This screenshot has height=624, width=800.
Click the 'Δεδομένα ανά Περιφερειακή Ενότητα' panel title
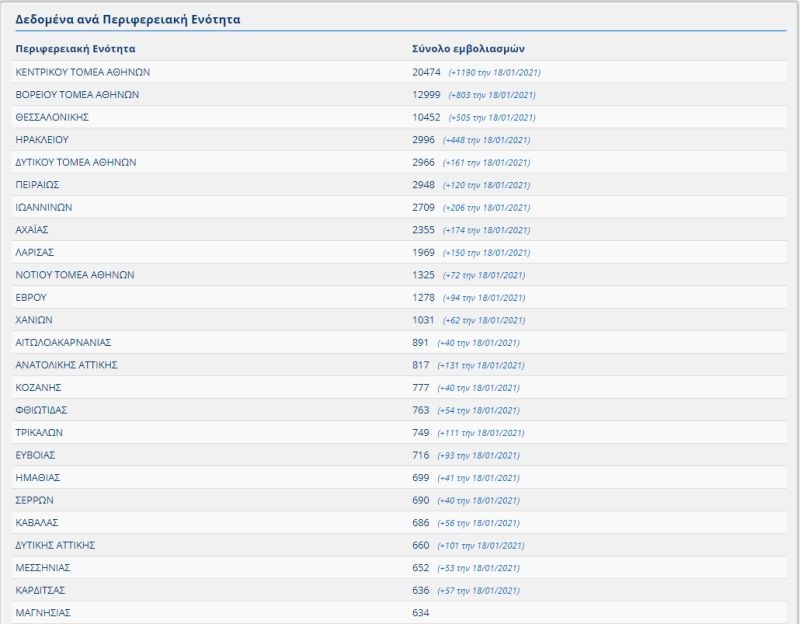pyautogui.click(x=127, y=19)
